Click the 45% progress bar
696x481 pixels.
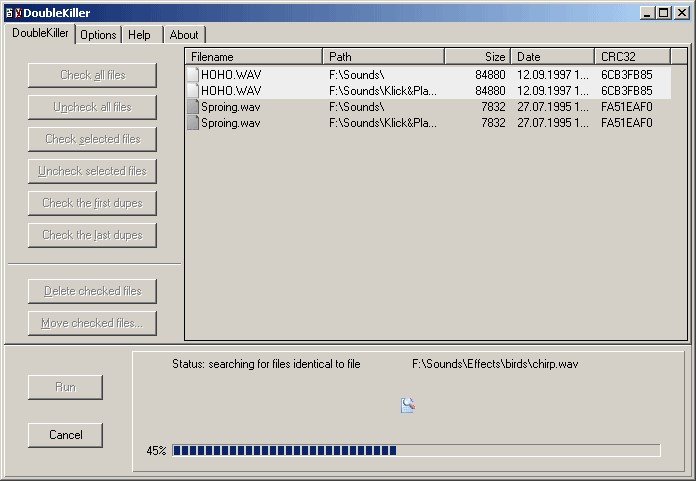pyautogui.click(x=416, y=450)
